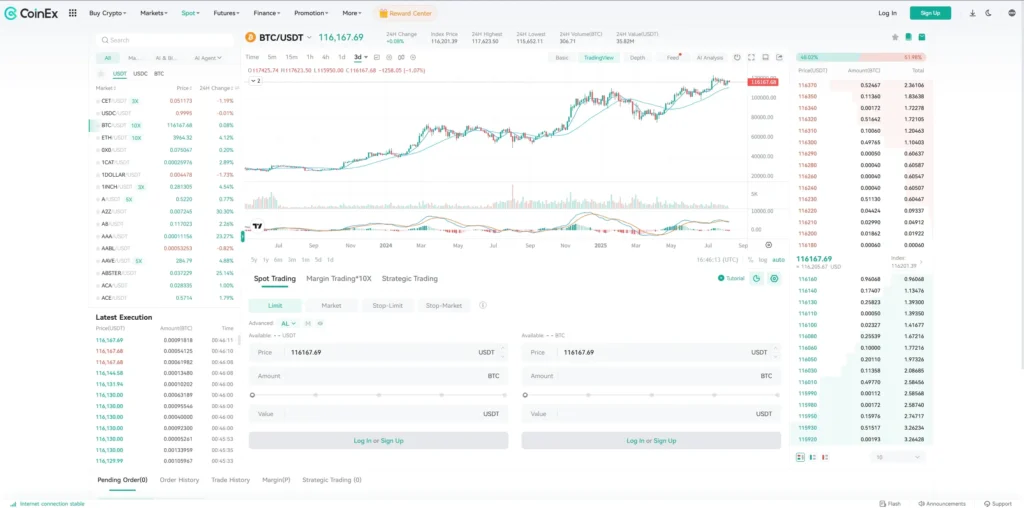Open the pie chart icon beside Tutorial
The height and width of the screenshot is (508, 1024).
click(x=756, y=278)
